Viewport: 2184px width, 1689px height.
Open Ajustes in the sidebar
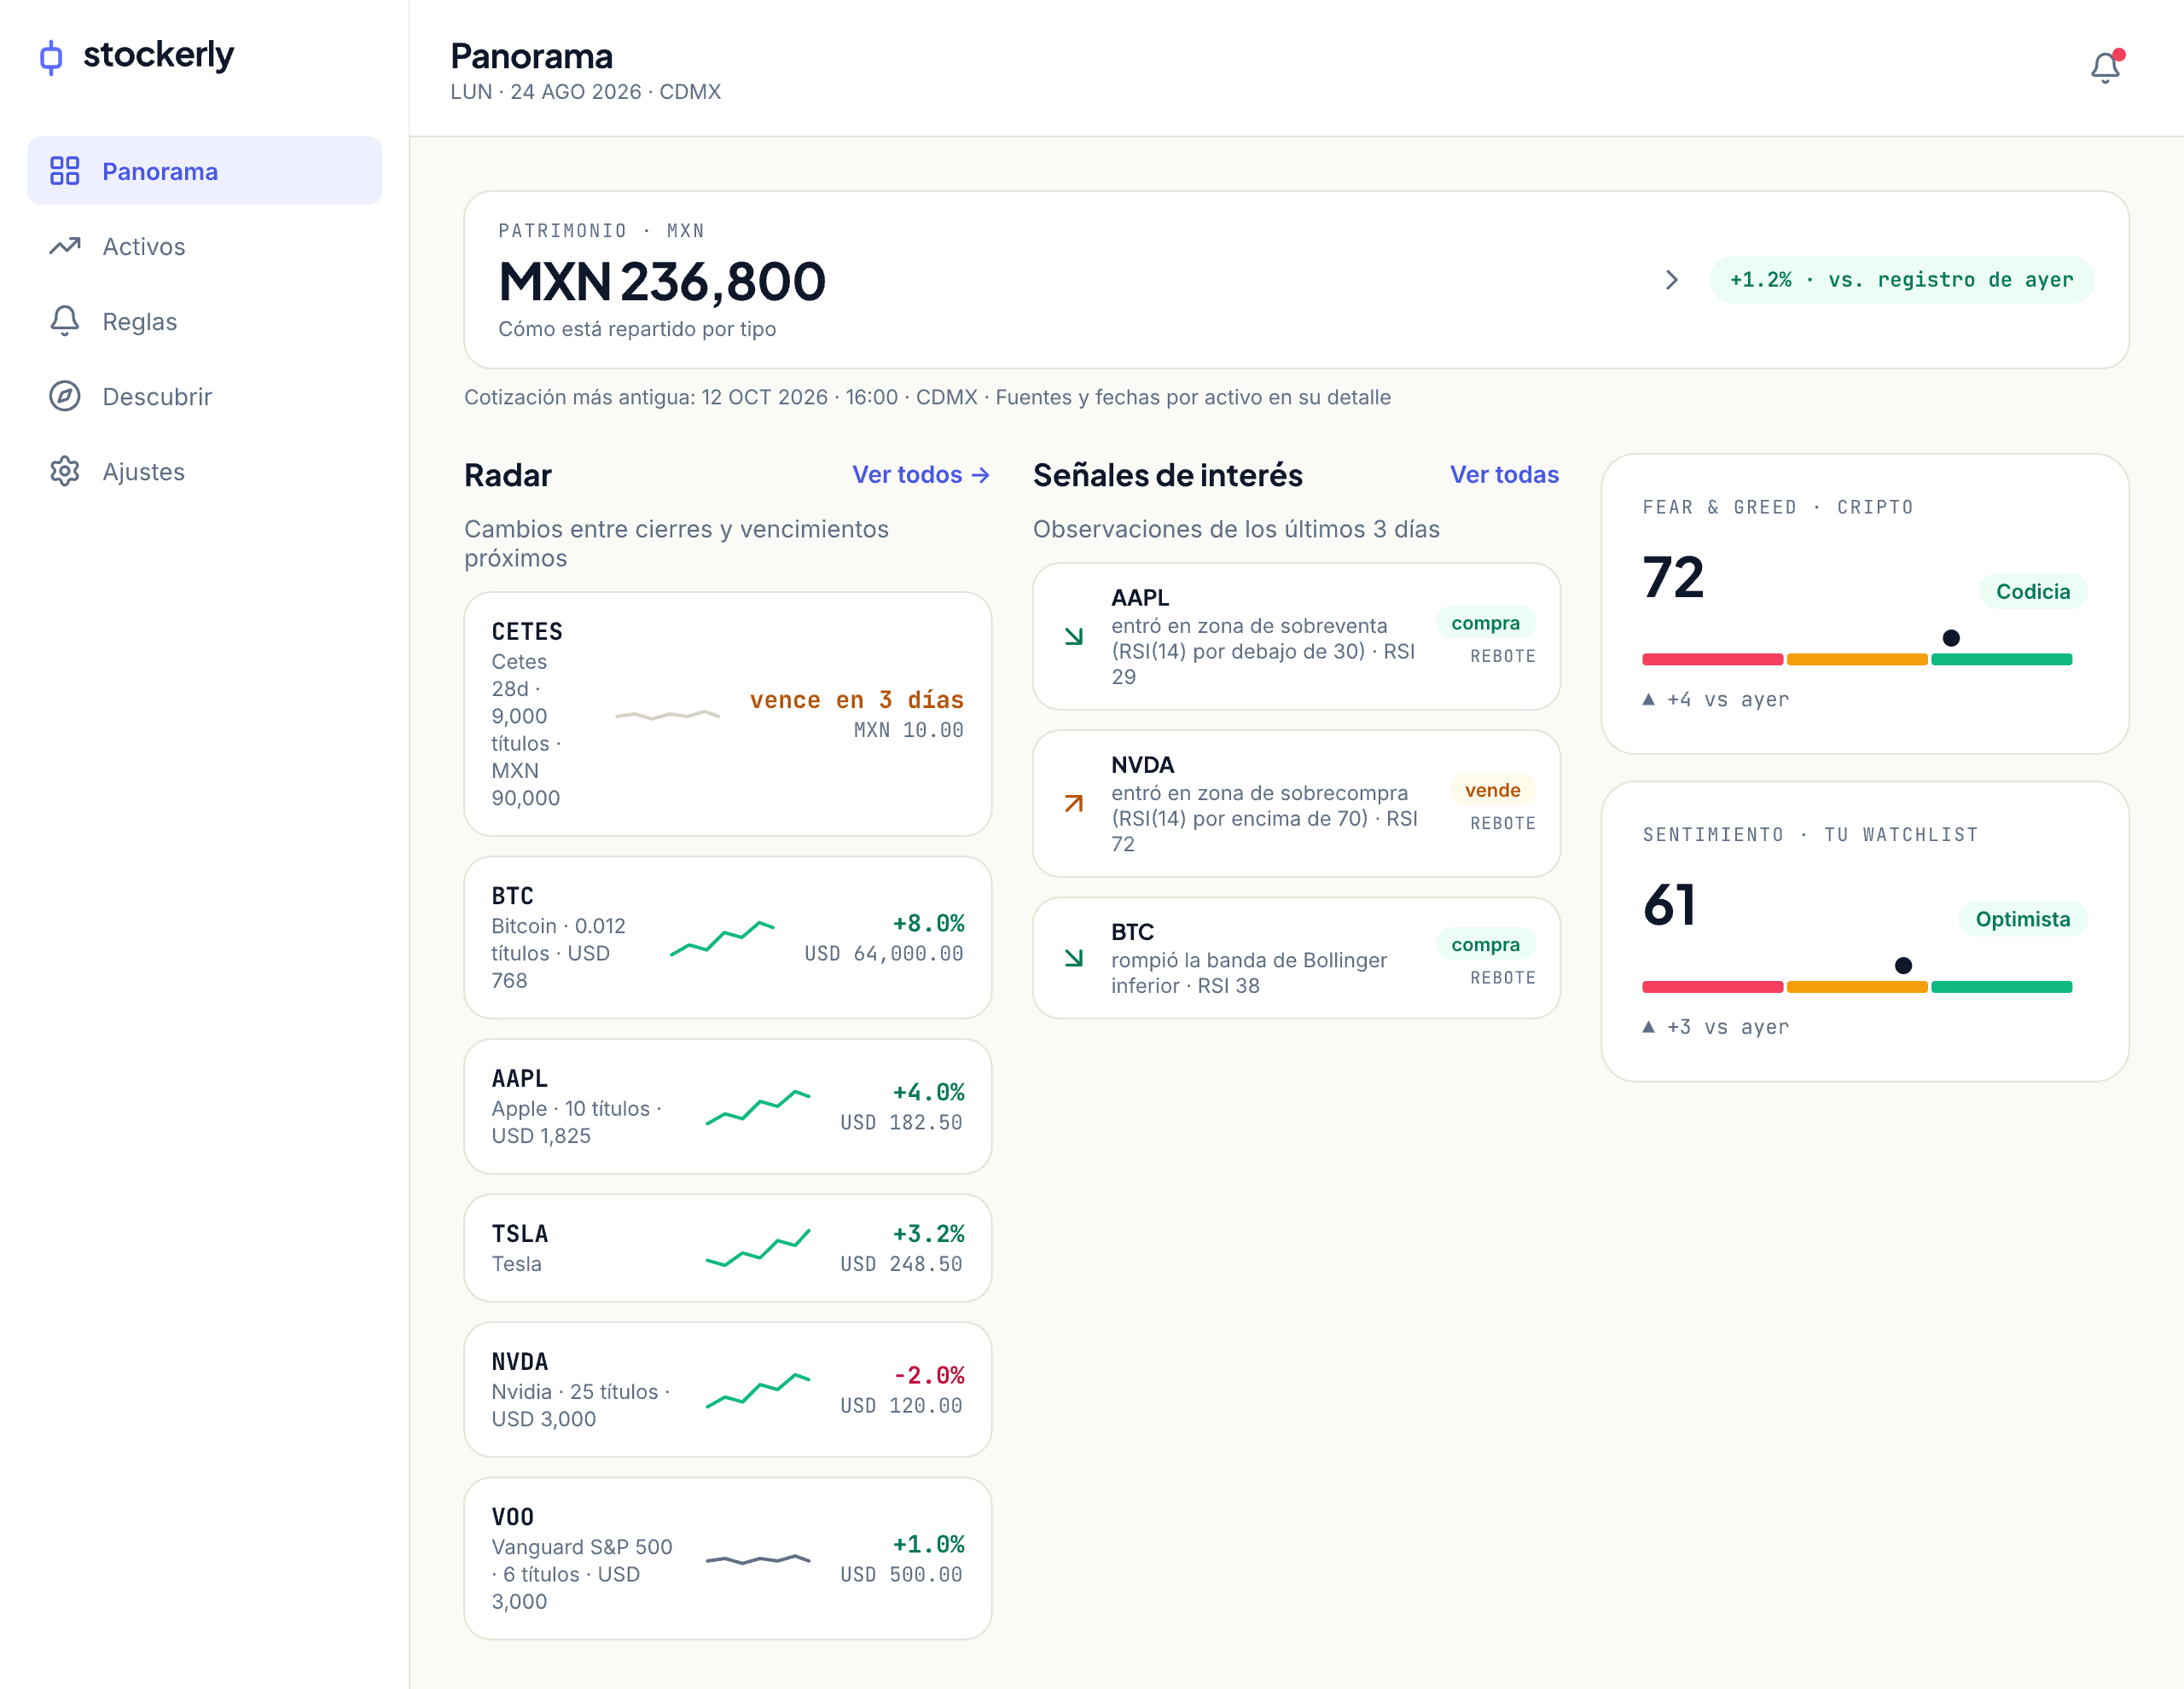pos(204,471)
